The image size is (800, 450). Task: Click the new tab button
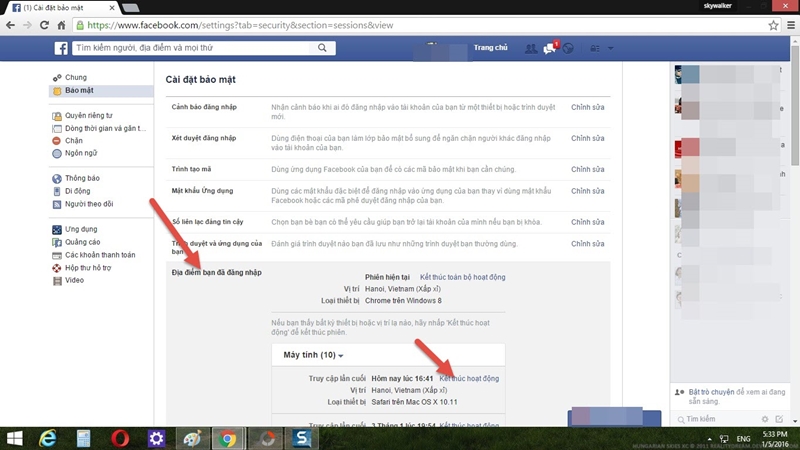[131, 8]
